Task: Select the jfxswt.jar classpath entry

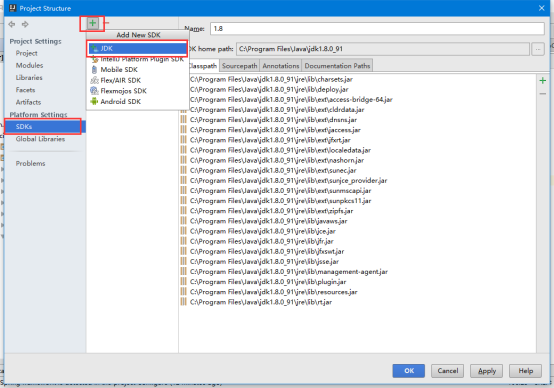Action: 267,252
